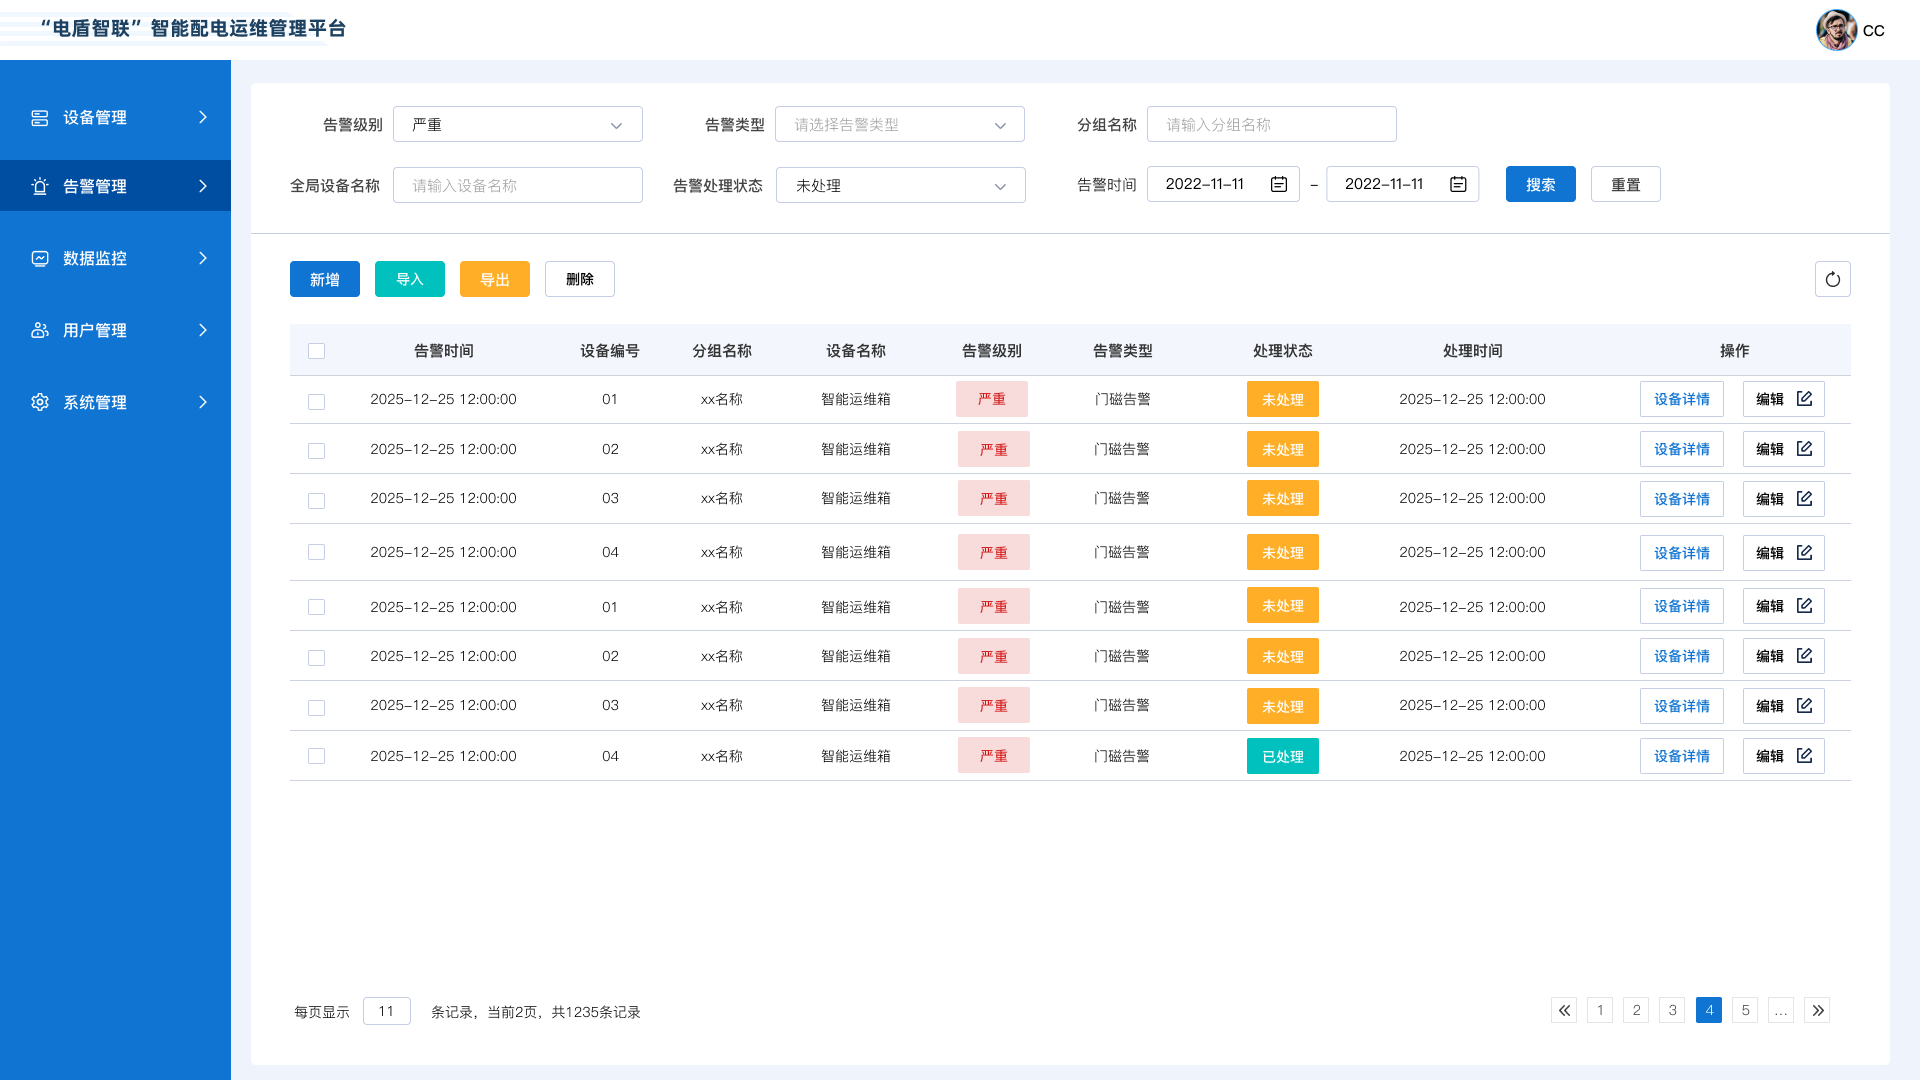This screenshot has height=1080, width=1920.
Task: Expand the 告警处理状态 dropdown showing 未处理
Action: click(x=900, y=185)
